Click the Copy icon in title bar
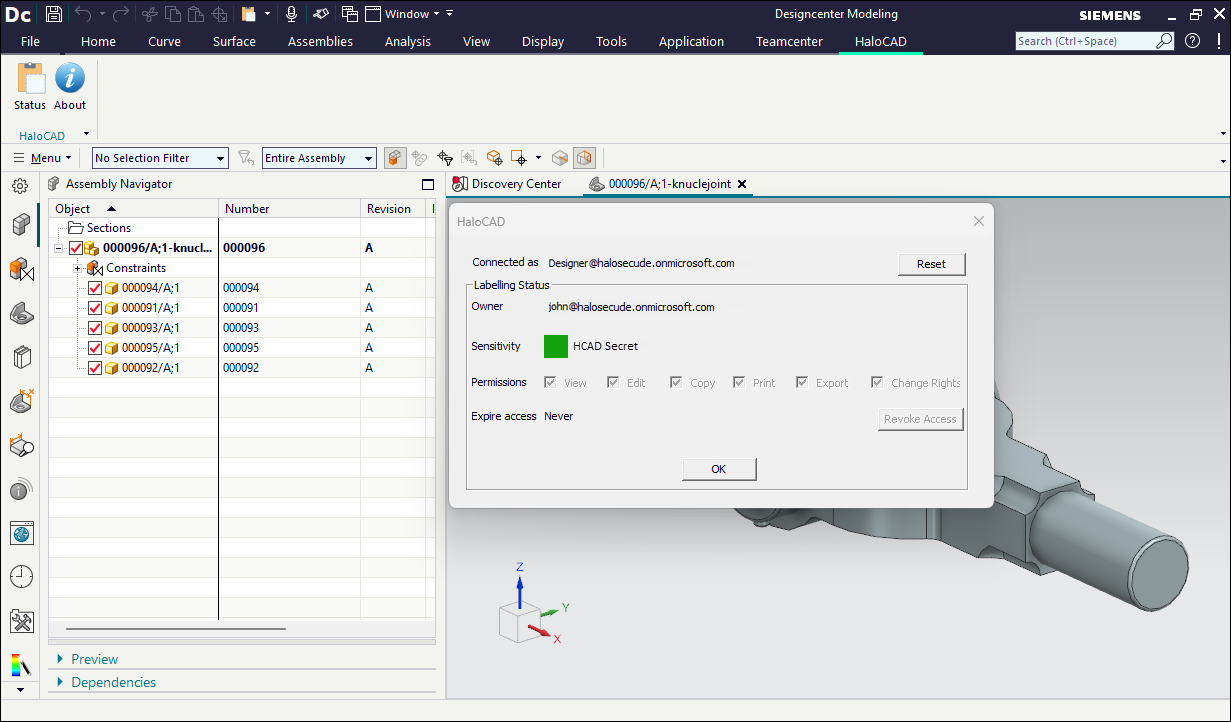 [172, 14]
